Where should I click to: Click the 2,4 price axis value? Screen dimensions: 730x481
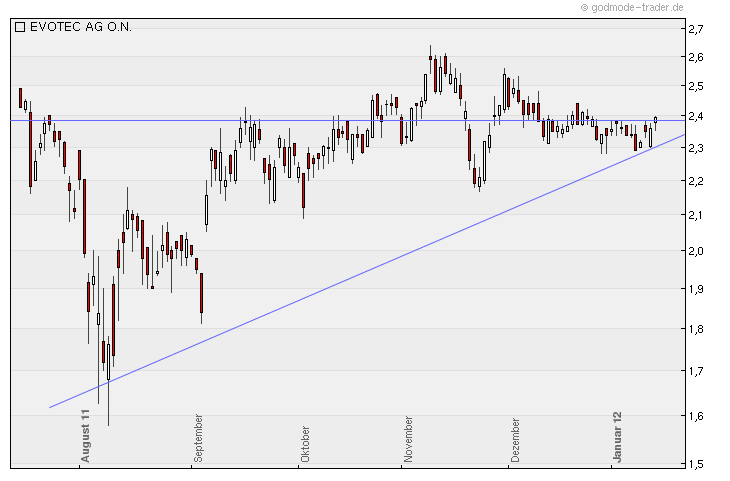696,115
